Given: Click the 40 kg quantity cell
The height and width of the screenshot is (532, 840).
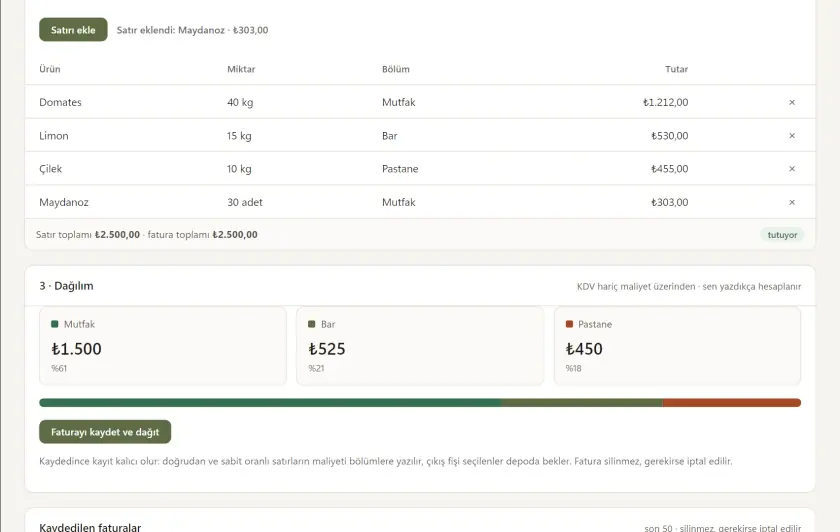Looking at the screenshot, I should (x=240, y=102).
